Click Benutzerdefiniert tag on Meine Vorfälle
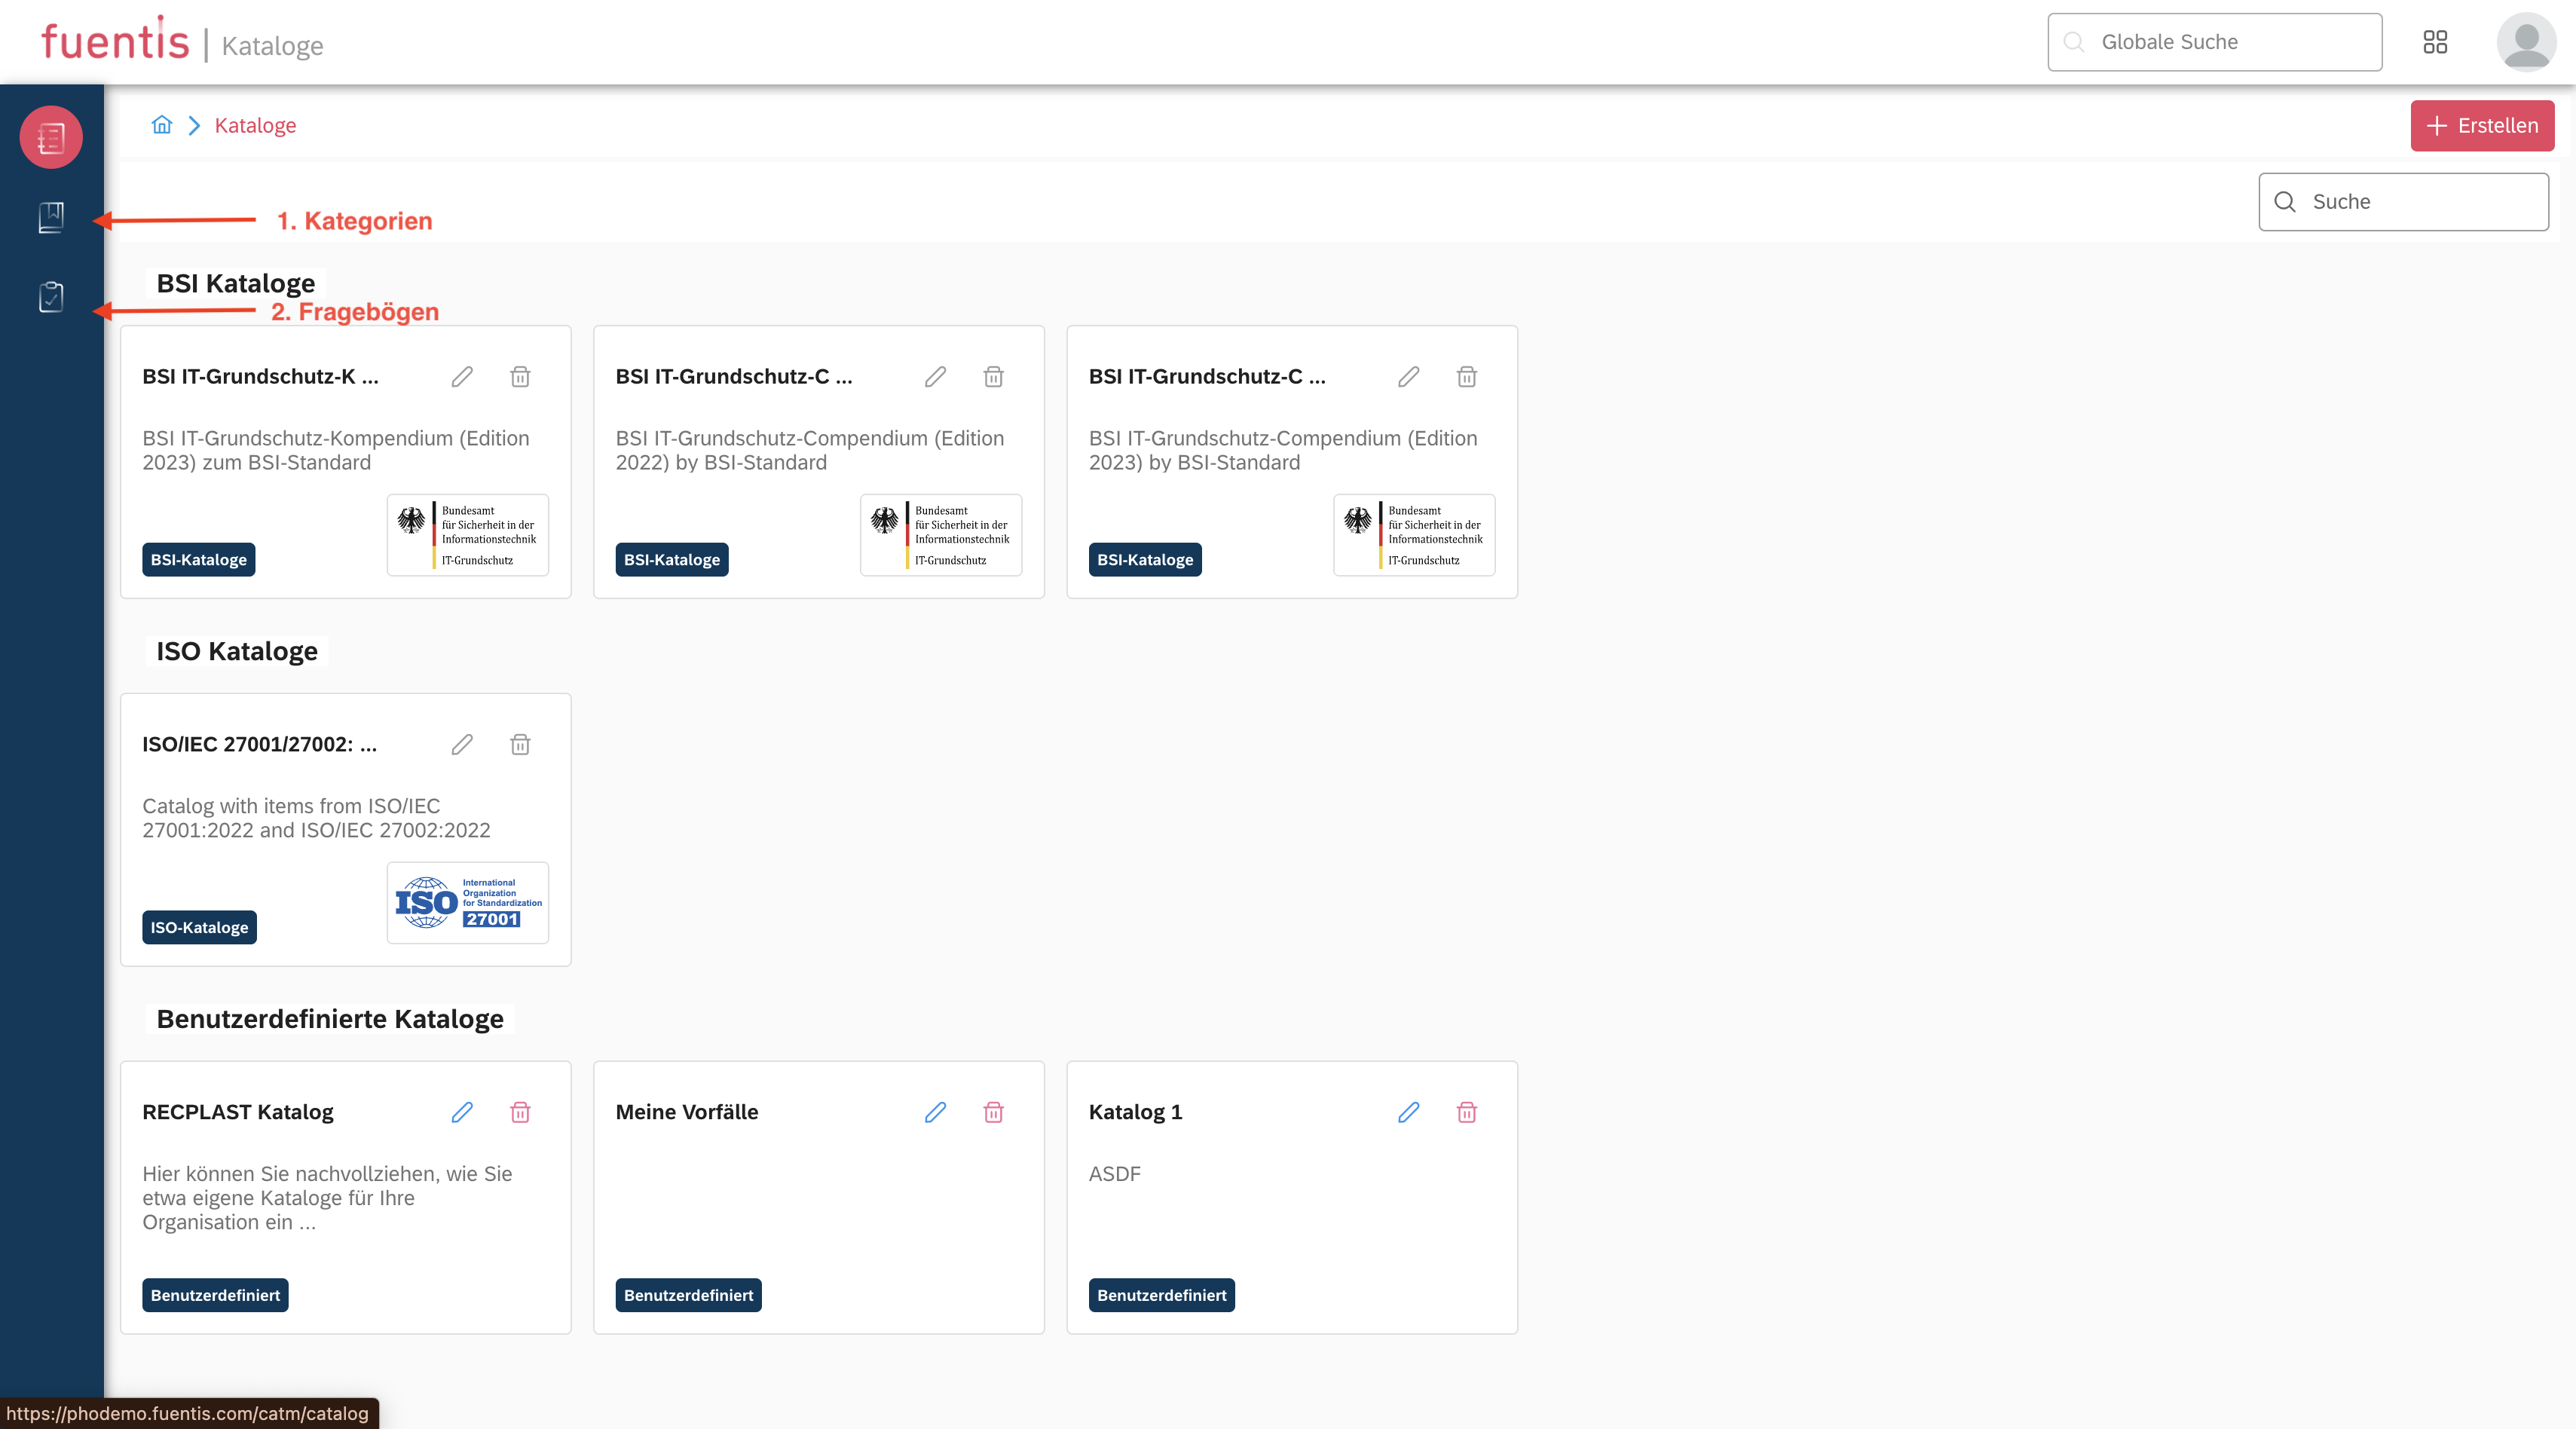This screenshot has height=1429, width=2576. pyautogui.click(x=688, y=1295)
